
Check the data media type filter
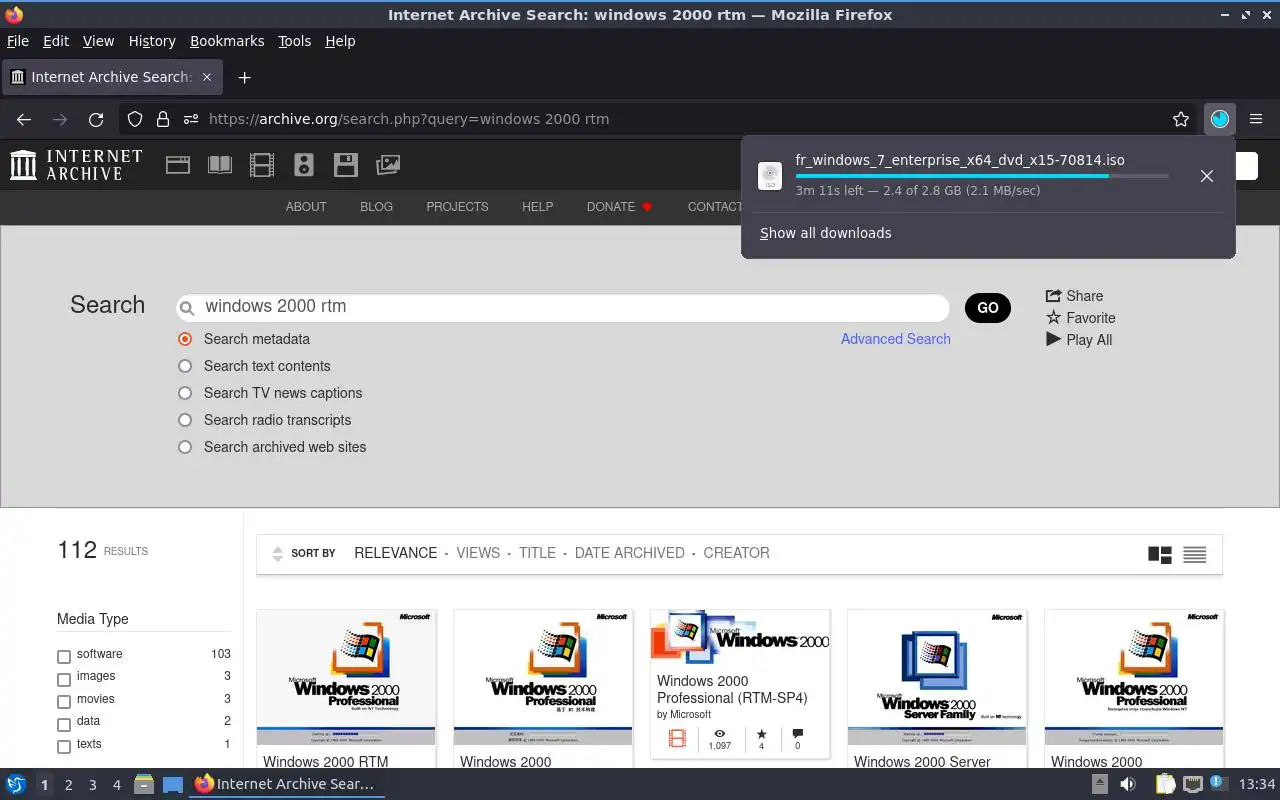(x=64, y=725)
